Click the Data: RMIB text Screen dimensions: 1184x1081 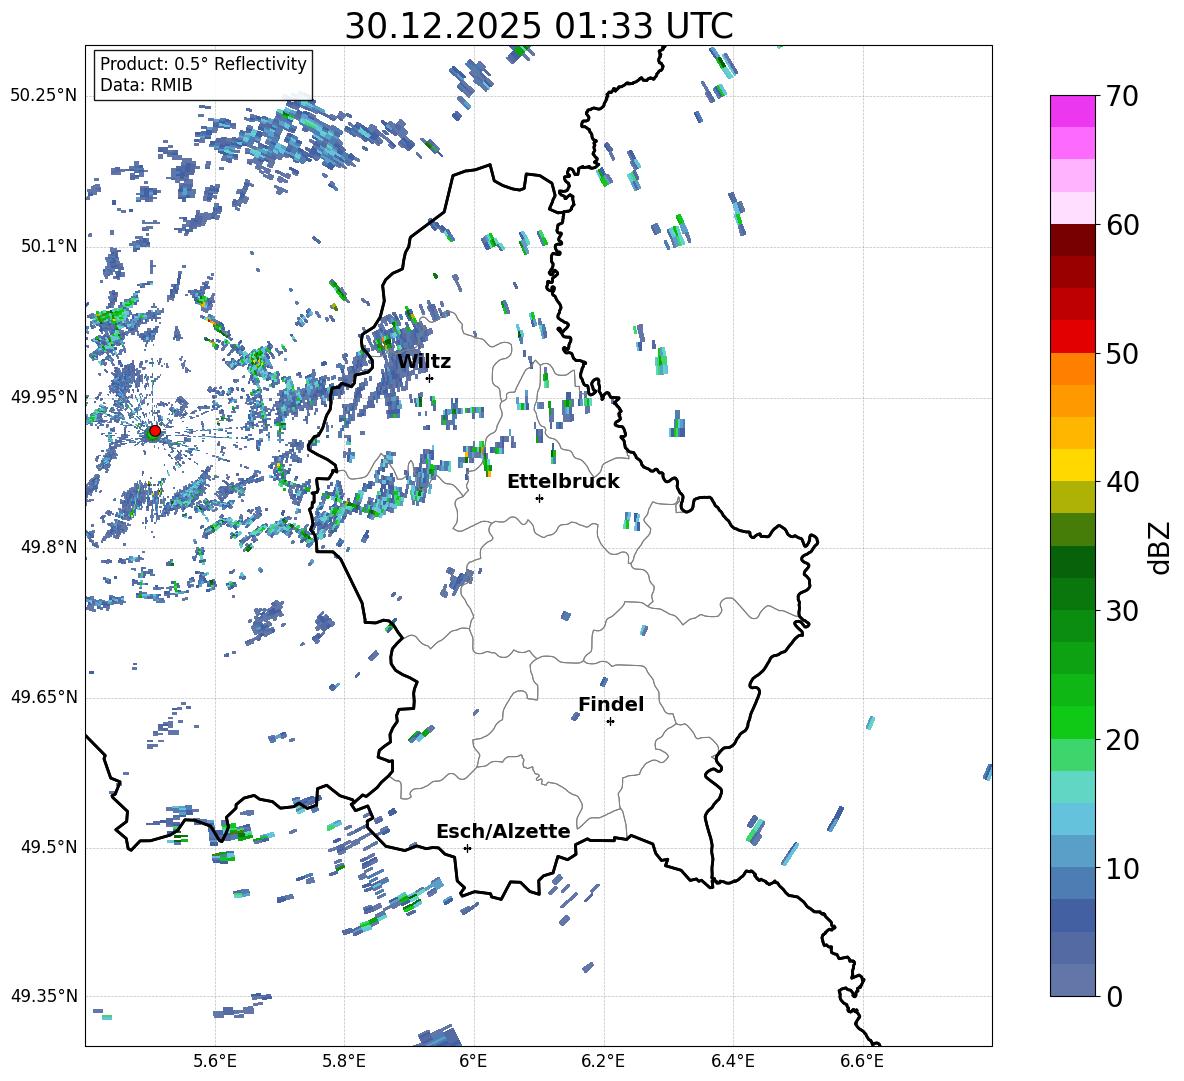tap(146, 85)
